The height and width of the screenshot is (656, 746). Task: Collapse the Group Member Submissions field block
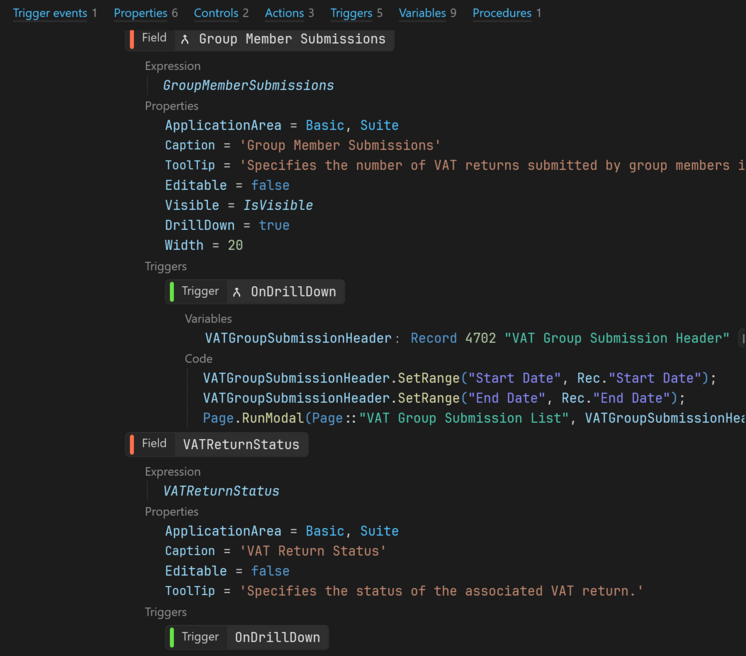259,39
